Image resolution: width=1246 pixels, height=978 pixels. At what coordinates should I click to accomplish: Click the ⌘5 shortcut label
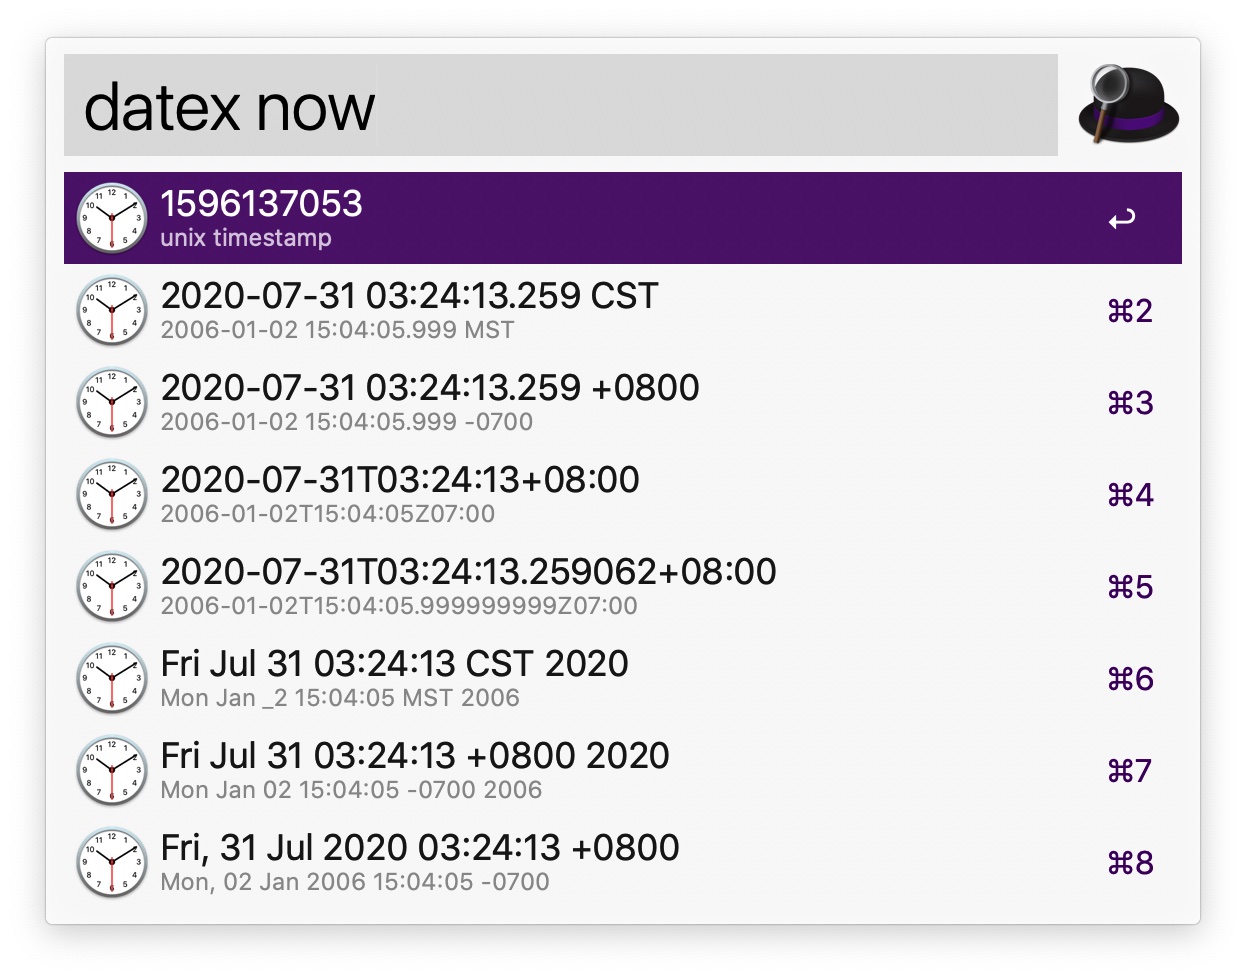tap(1130, 586)
